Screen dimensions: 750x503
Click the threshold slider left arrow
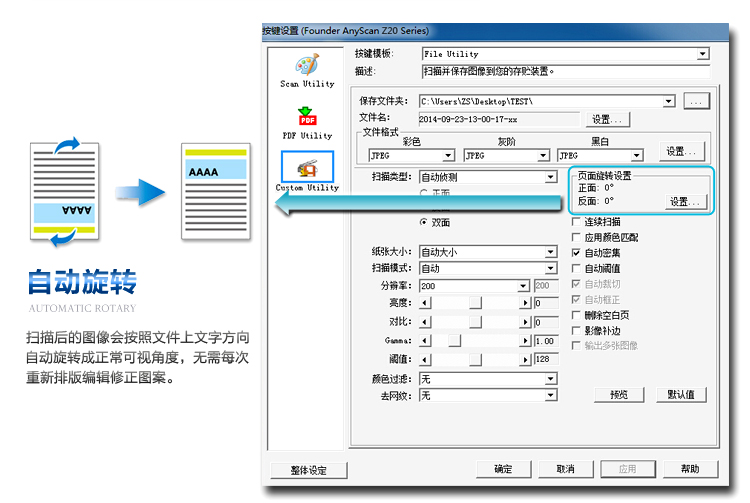point(424,359)
